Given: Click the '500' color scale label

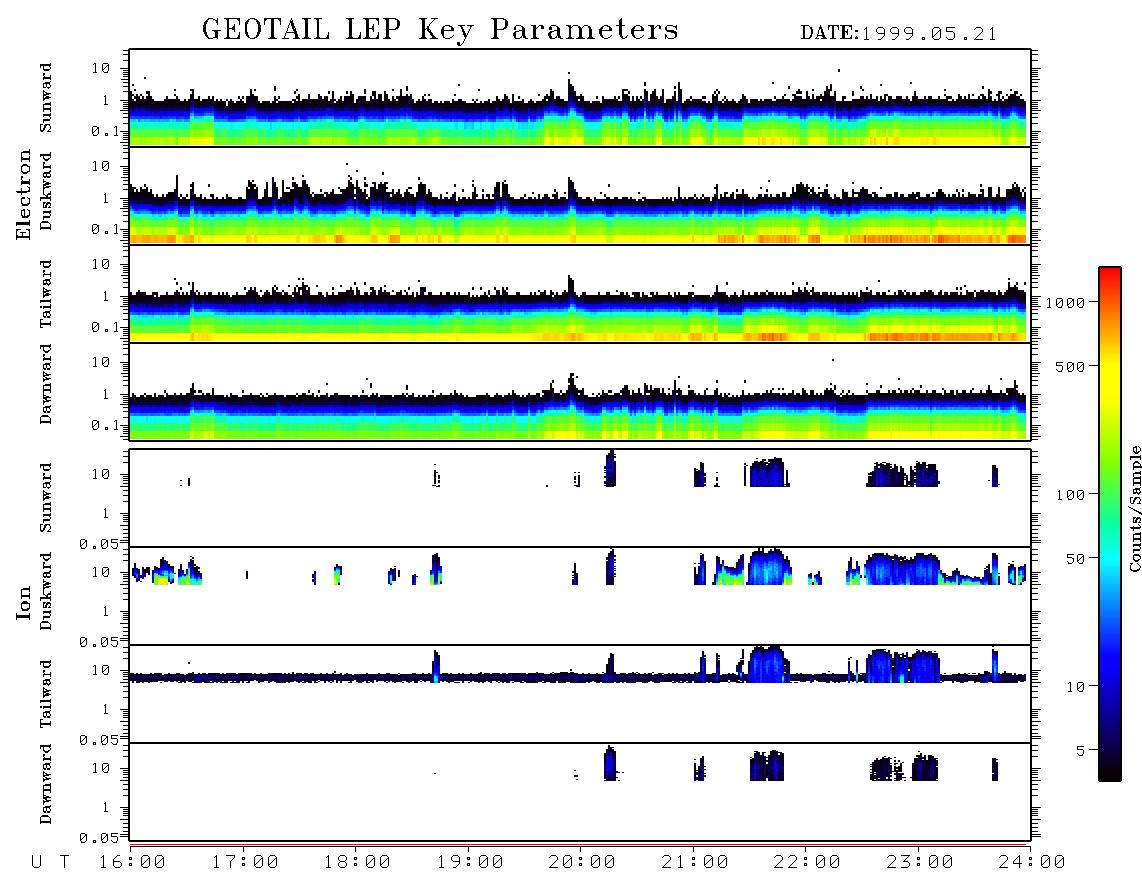Looking at the screenshot, I should (x=1070, y=366).
